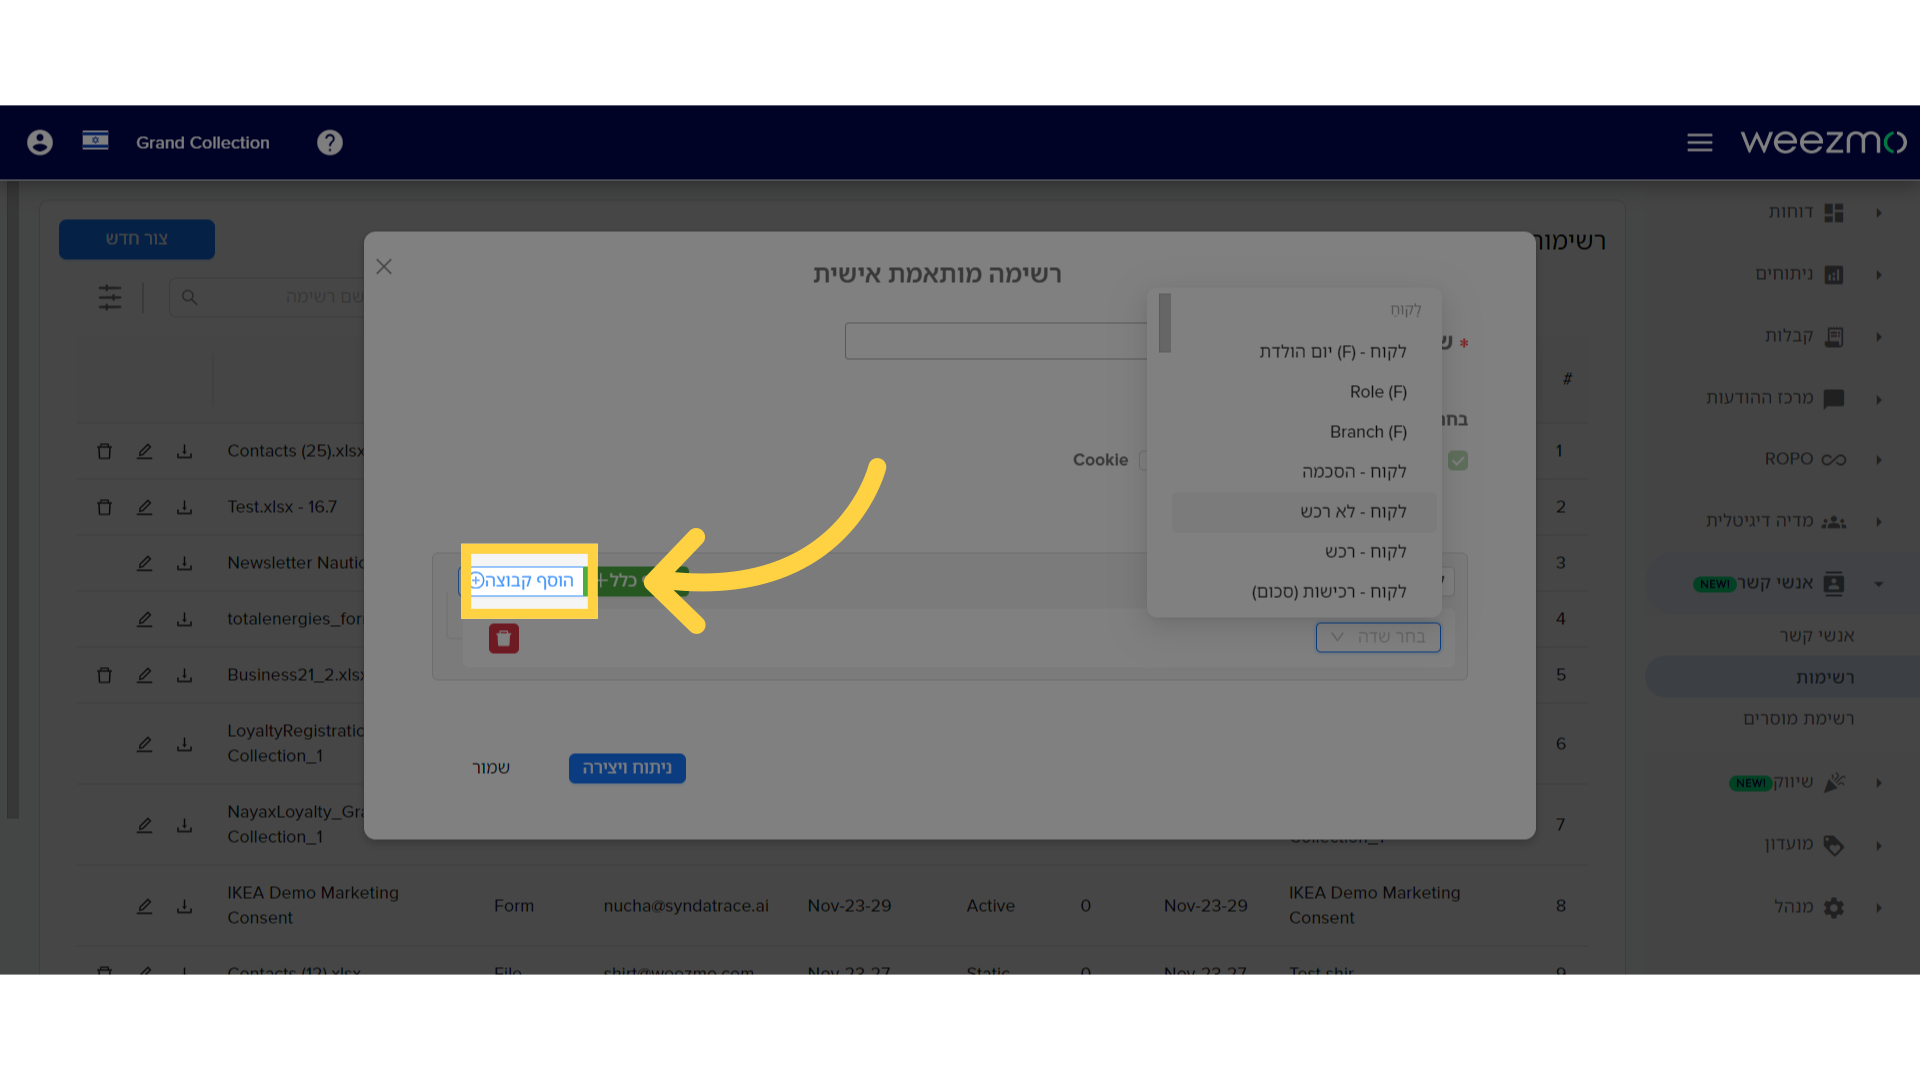Delete the Contacts (25).xlsx row with trash icon

[104, 451]
